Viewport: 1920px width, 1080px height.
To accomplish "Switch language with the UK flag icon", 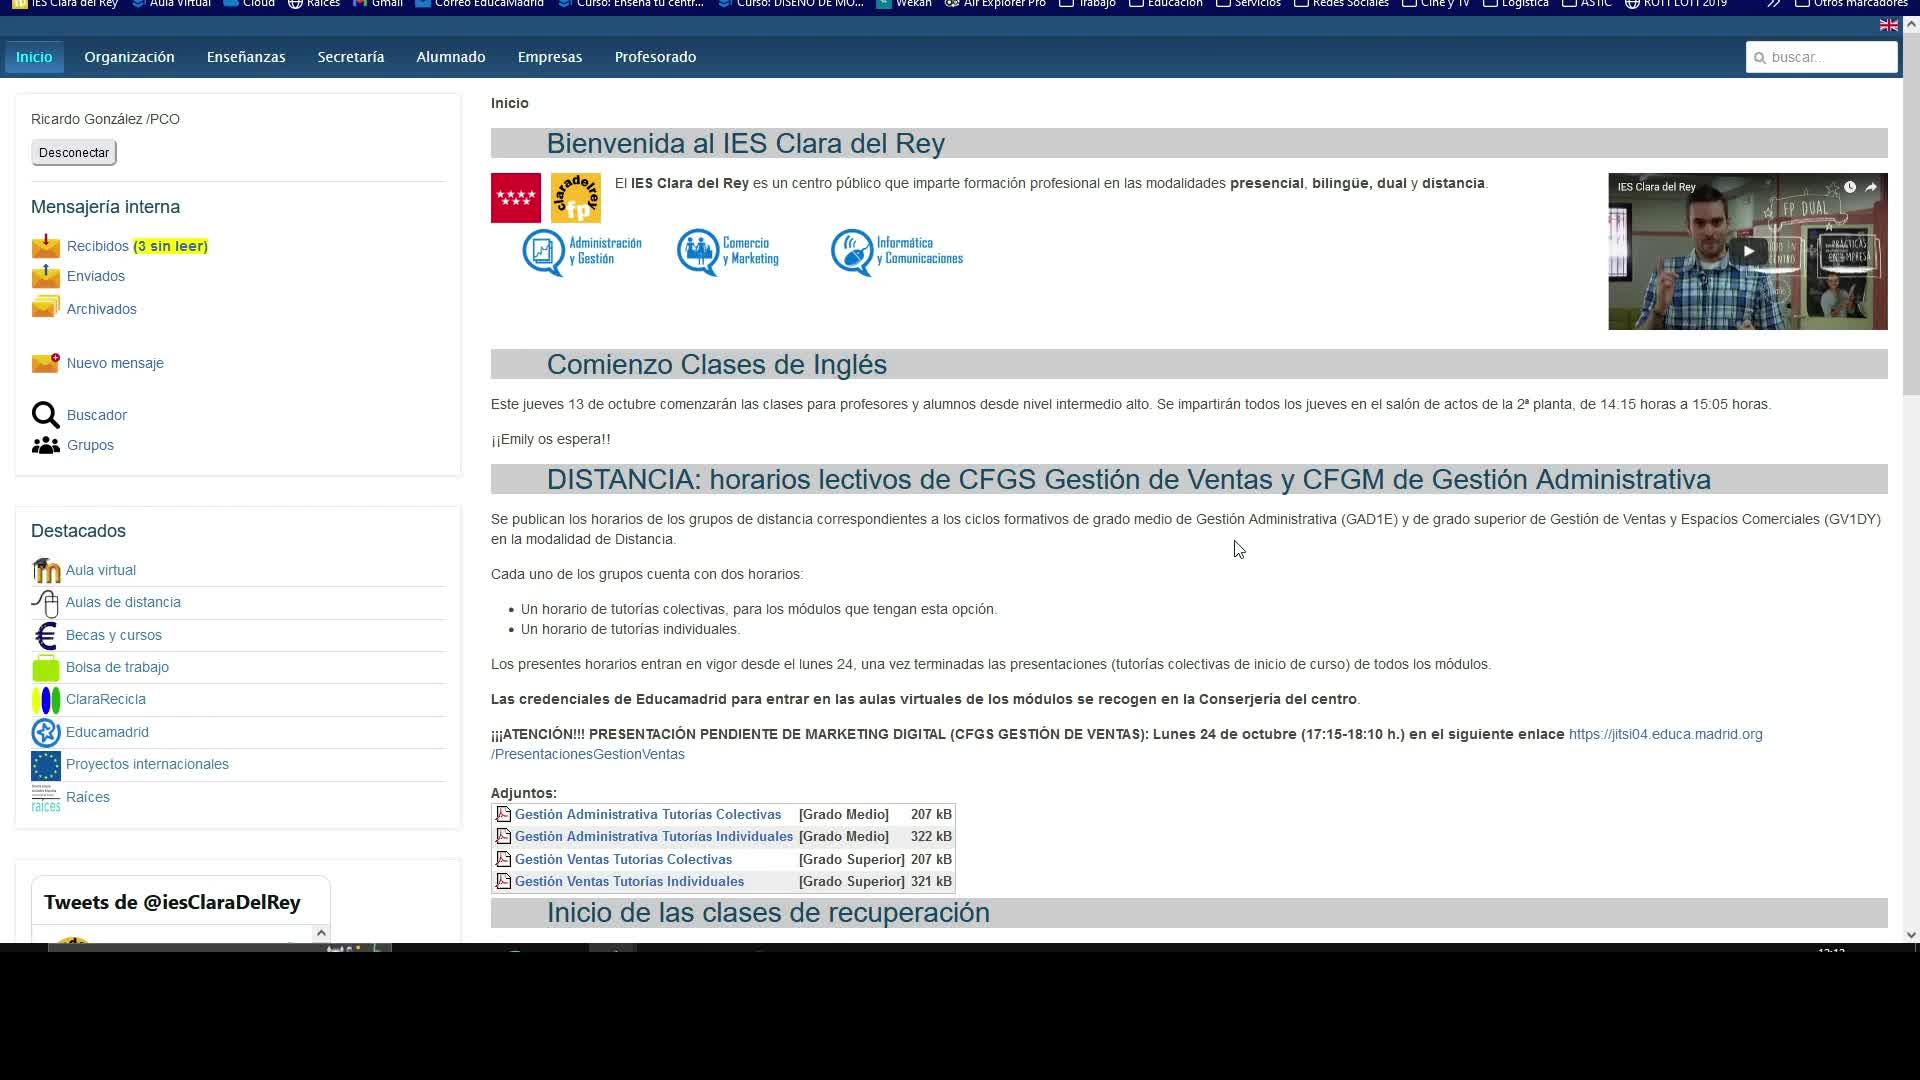I will (1888, 25).
